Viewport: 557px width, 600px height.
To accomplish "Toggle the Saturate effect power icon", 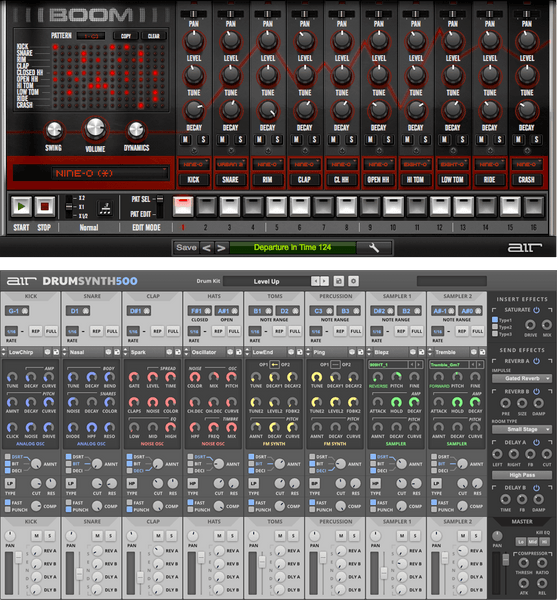I will [536, 310].
